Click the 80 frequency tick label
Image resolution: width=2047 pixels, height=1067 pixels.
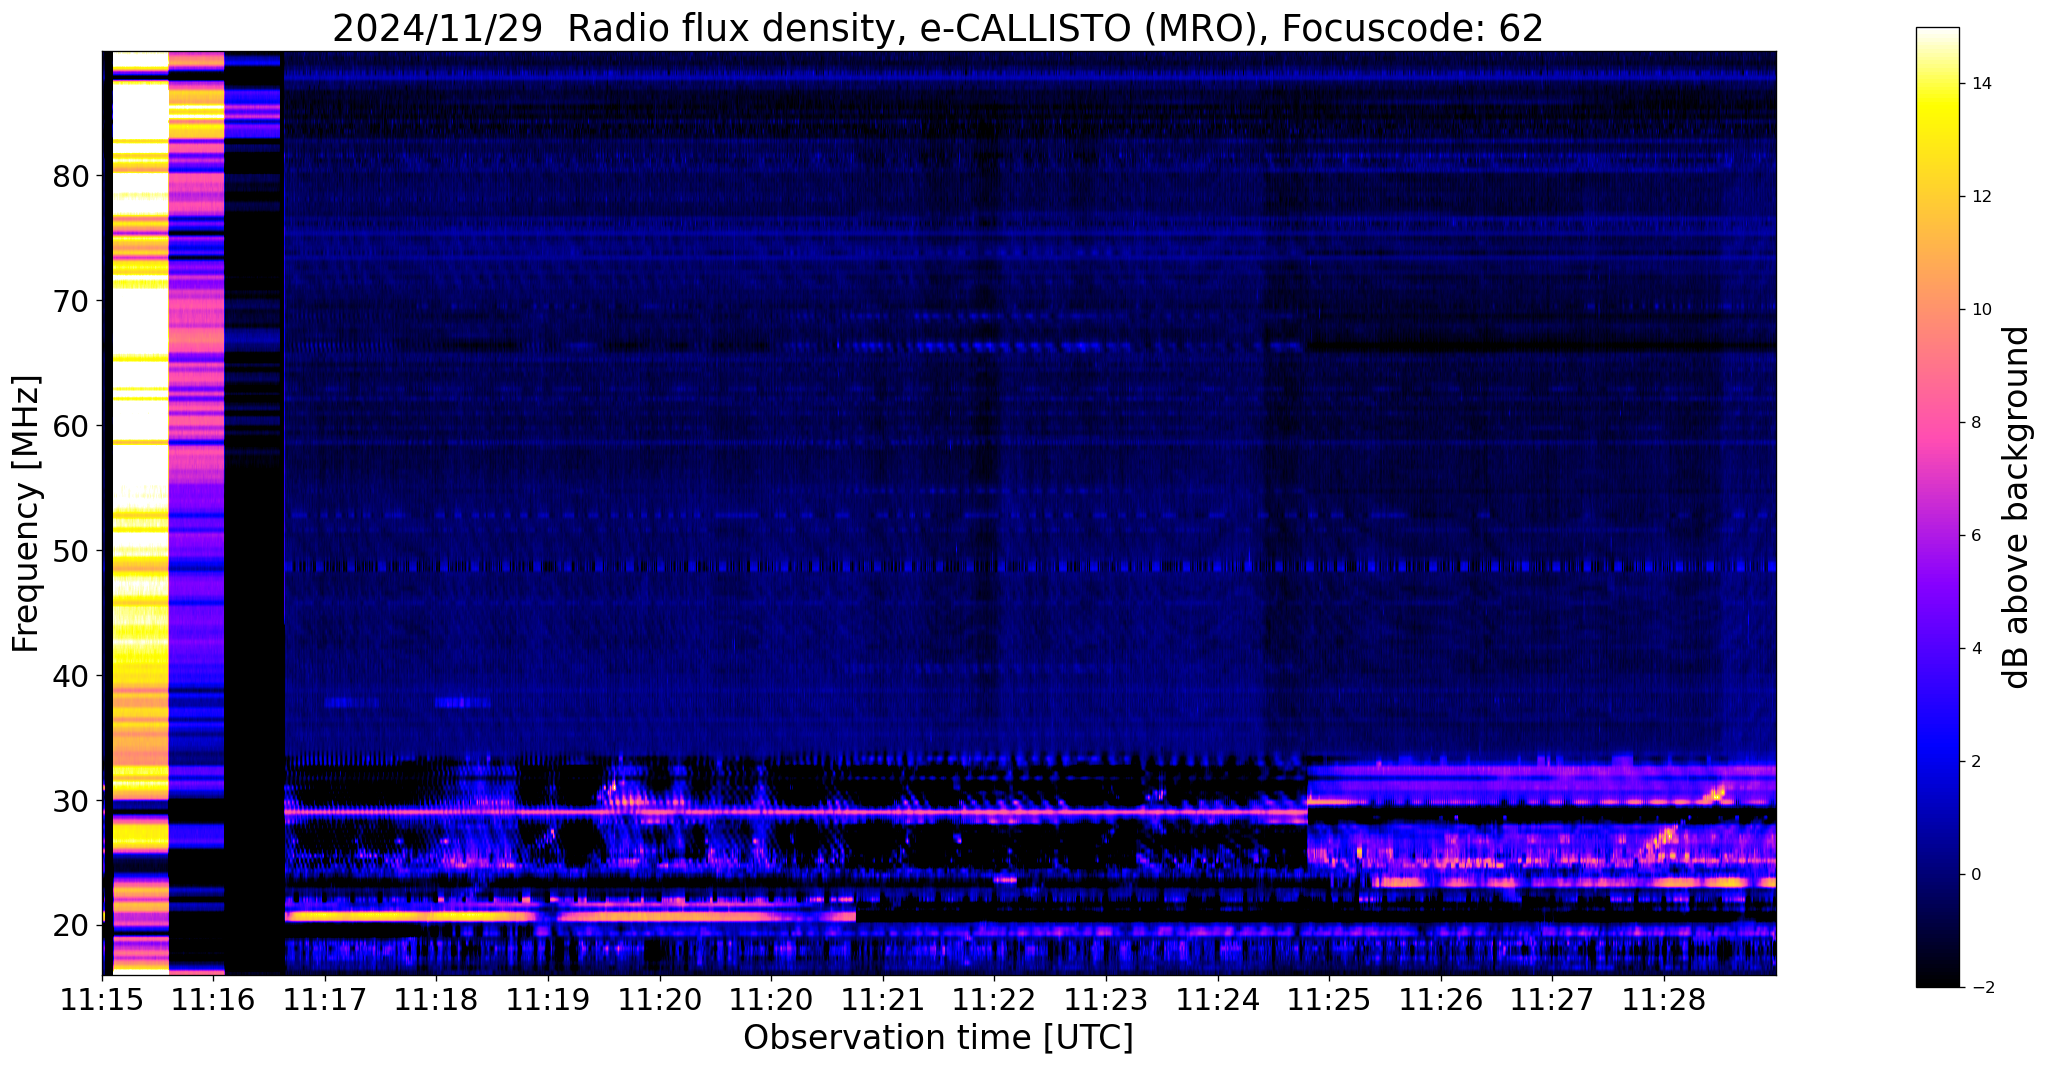(x=71, y=177)
